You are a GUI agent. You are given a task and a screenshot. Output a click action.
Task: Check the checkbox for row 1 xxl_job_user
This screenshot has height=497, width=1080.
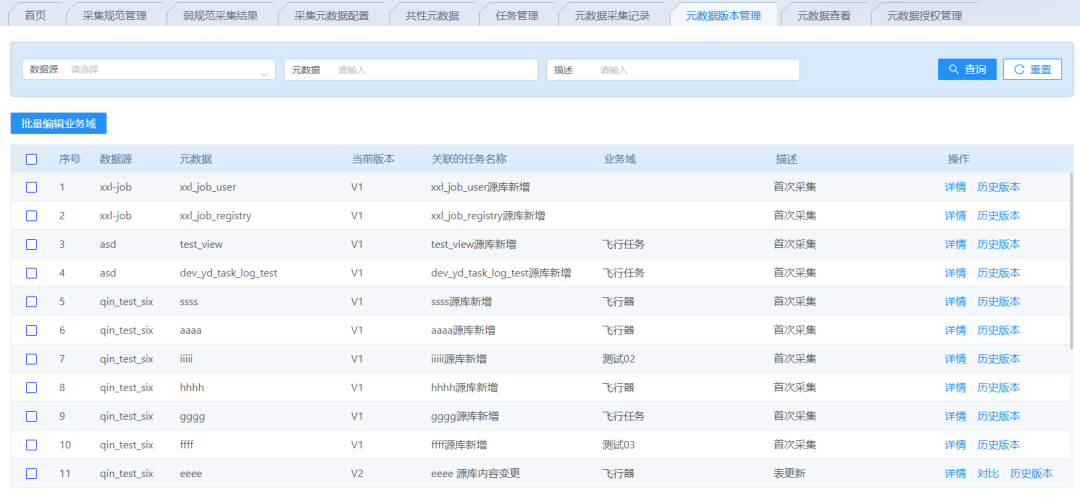pyautogui.click(x=32, y=187)
